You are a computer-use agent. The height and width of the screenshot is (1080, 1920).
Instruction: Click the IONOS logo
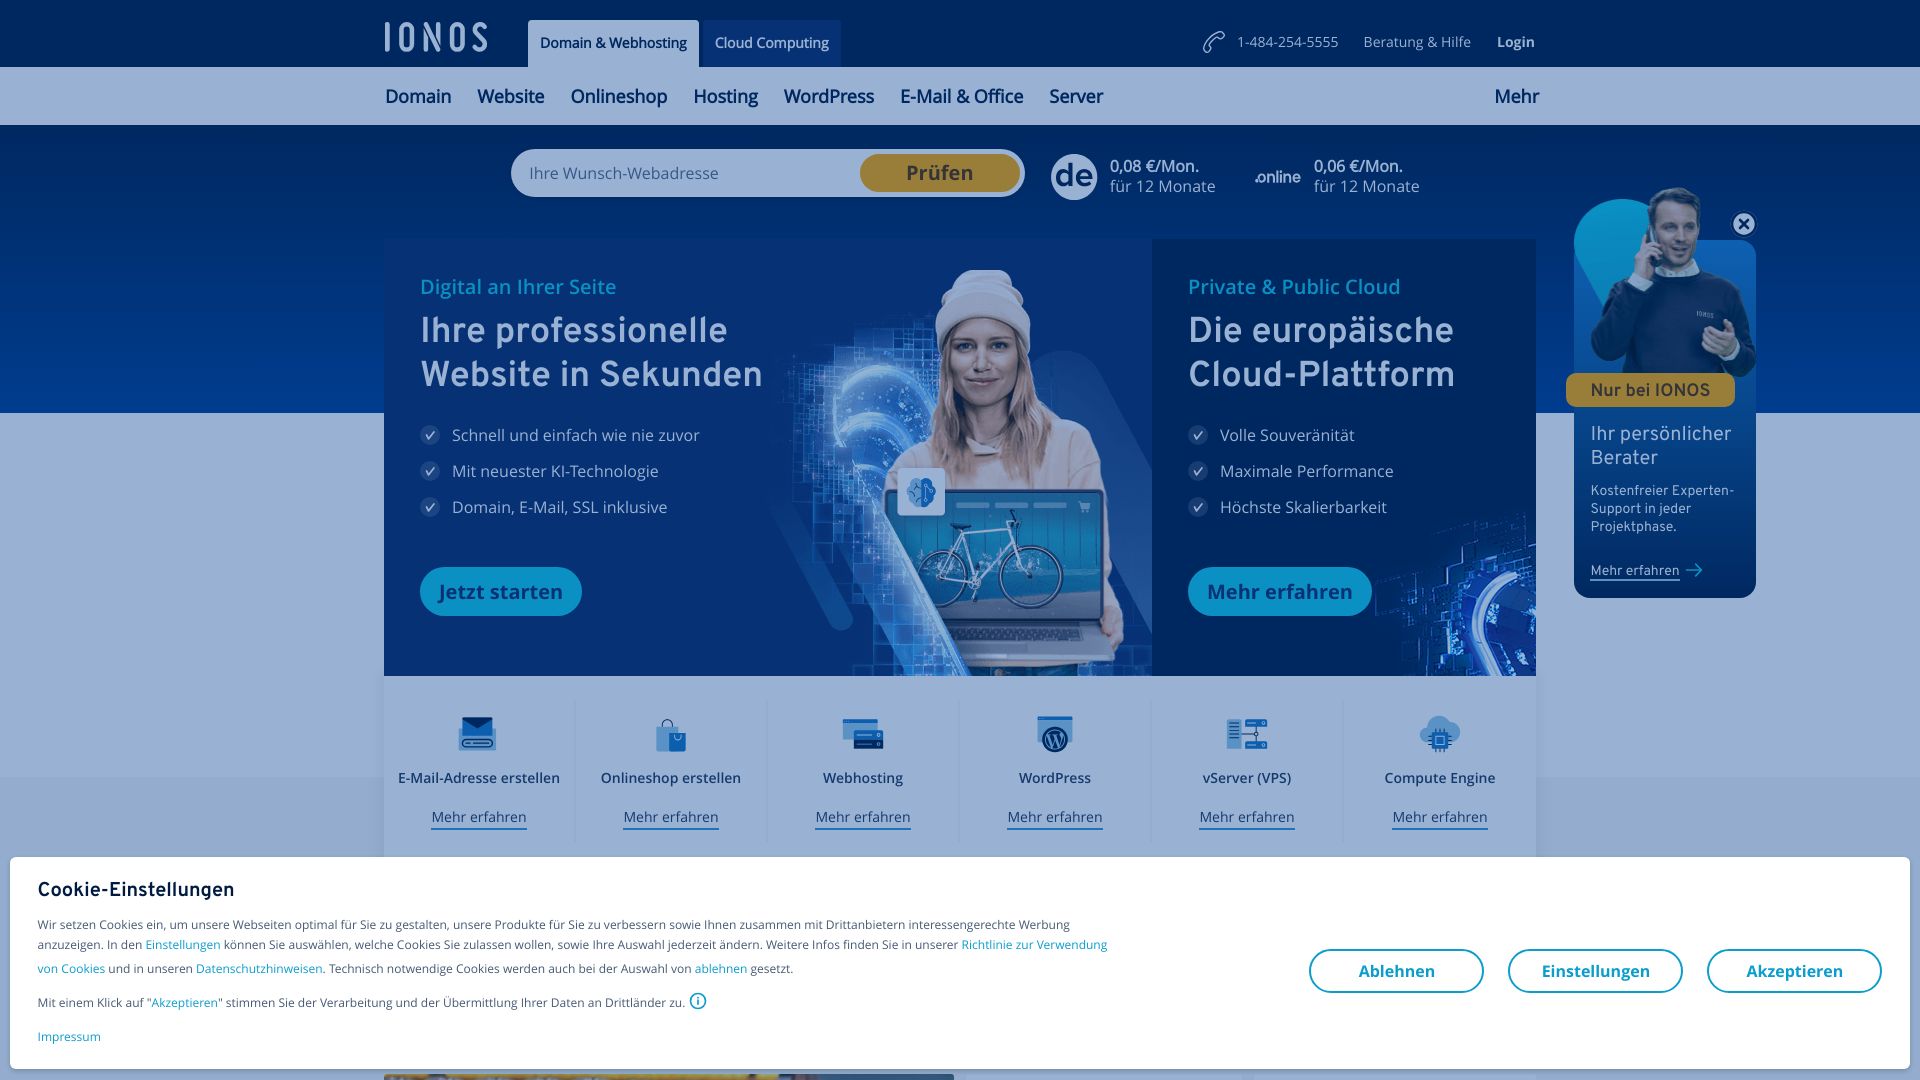(x=436, y=38)
